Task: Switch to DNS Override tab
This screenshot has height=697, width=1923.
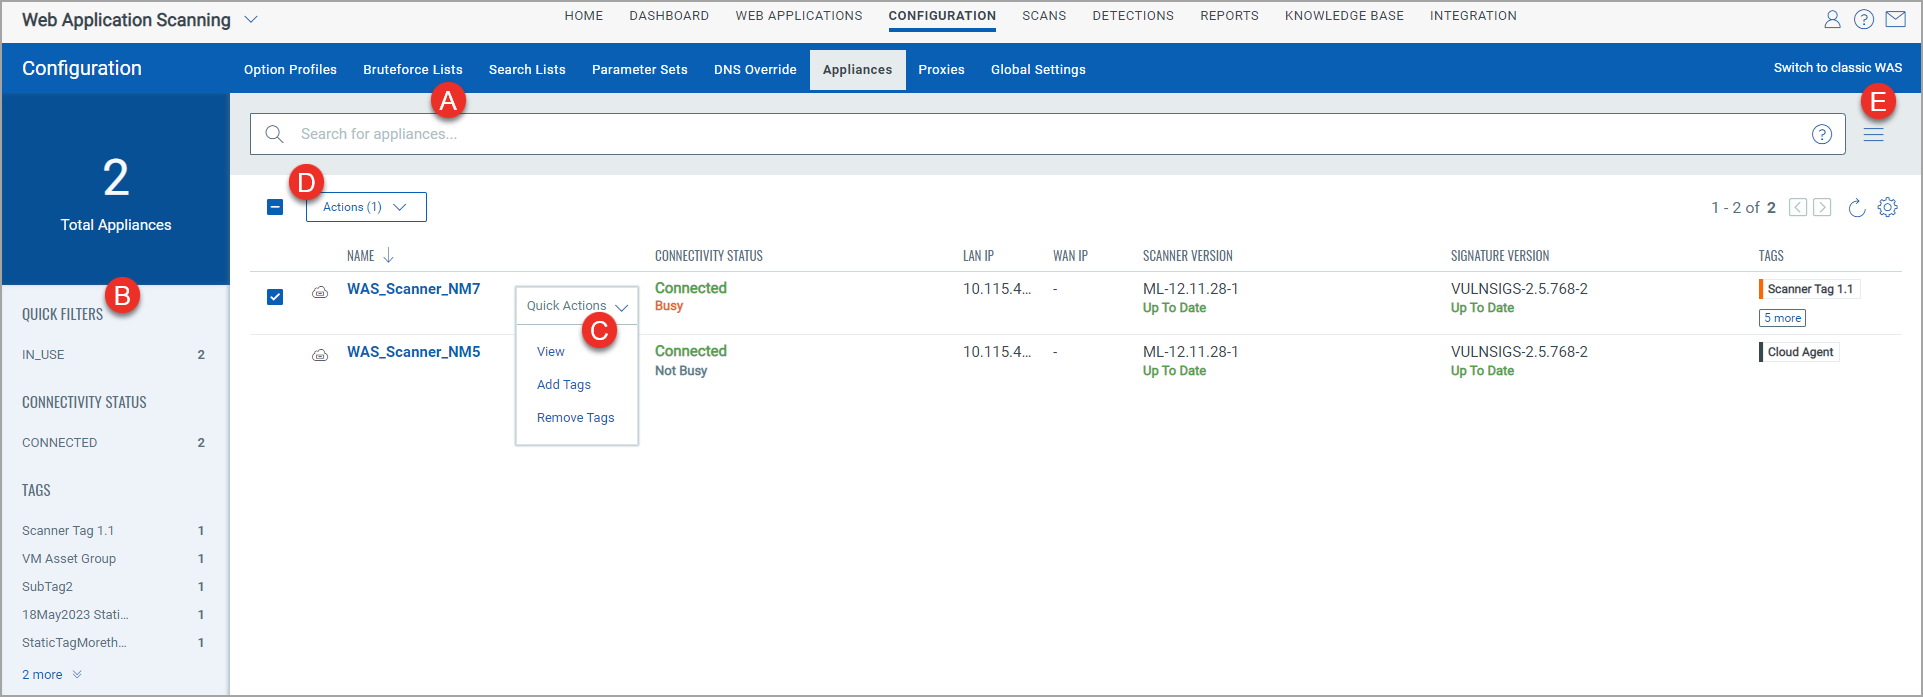Action: click(x=755, y=70)
